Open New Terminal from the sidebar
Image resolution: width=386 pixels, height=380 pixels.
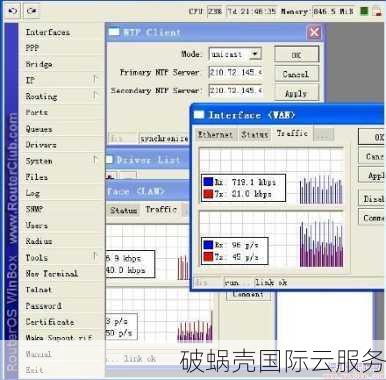click(52, 274)
